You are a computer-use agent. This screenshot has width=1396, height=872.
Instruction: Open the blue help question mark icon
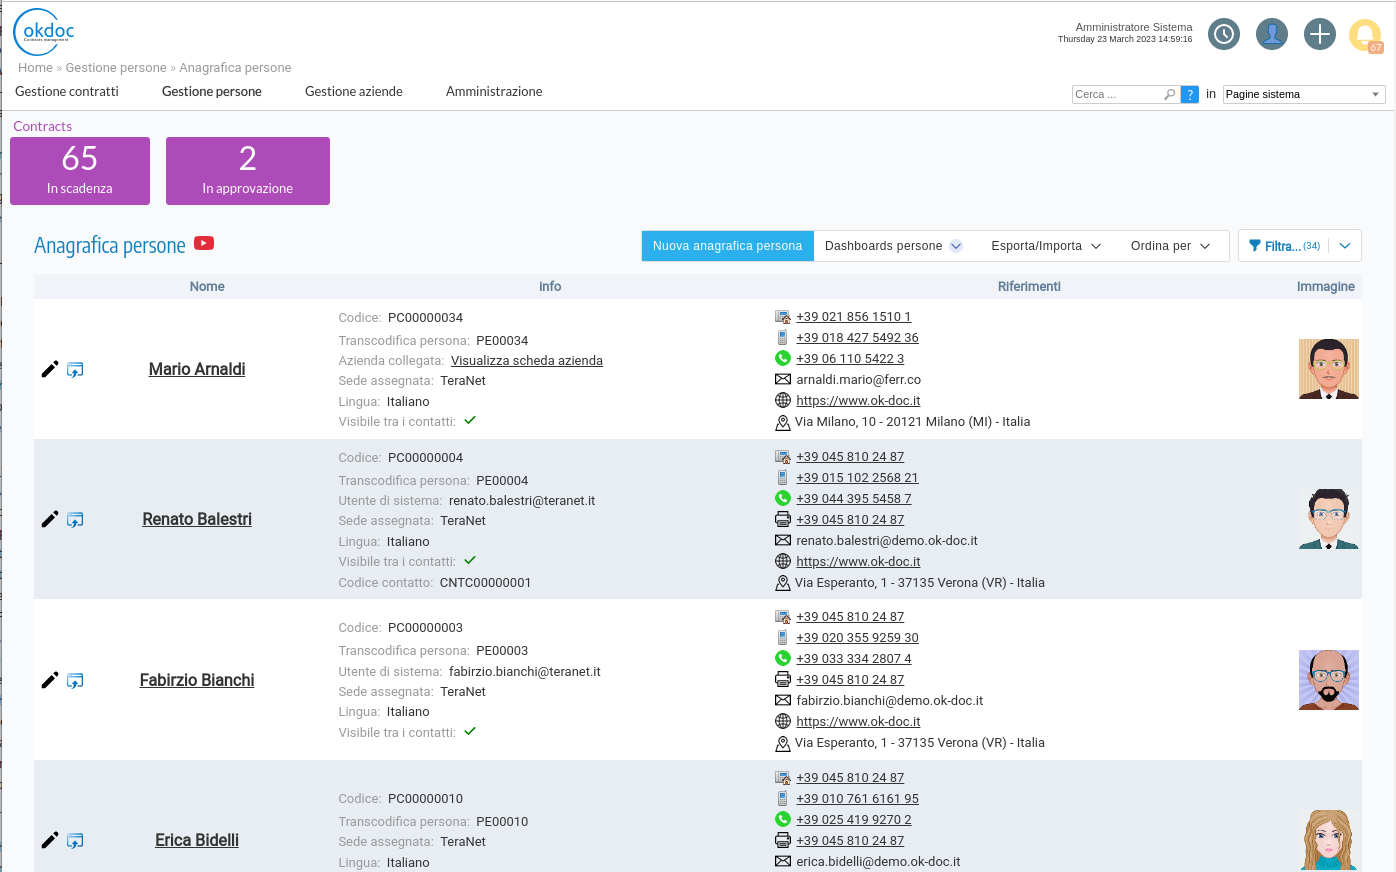(1189, 93)
